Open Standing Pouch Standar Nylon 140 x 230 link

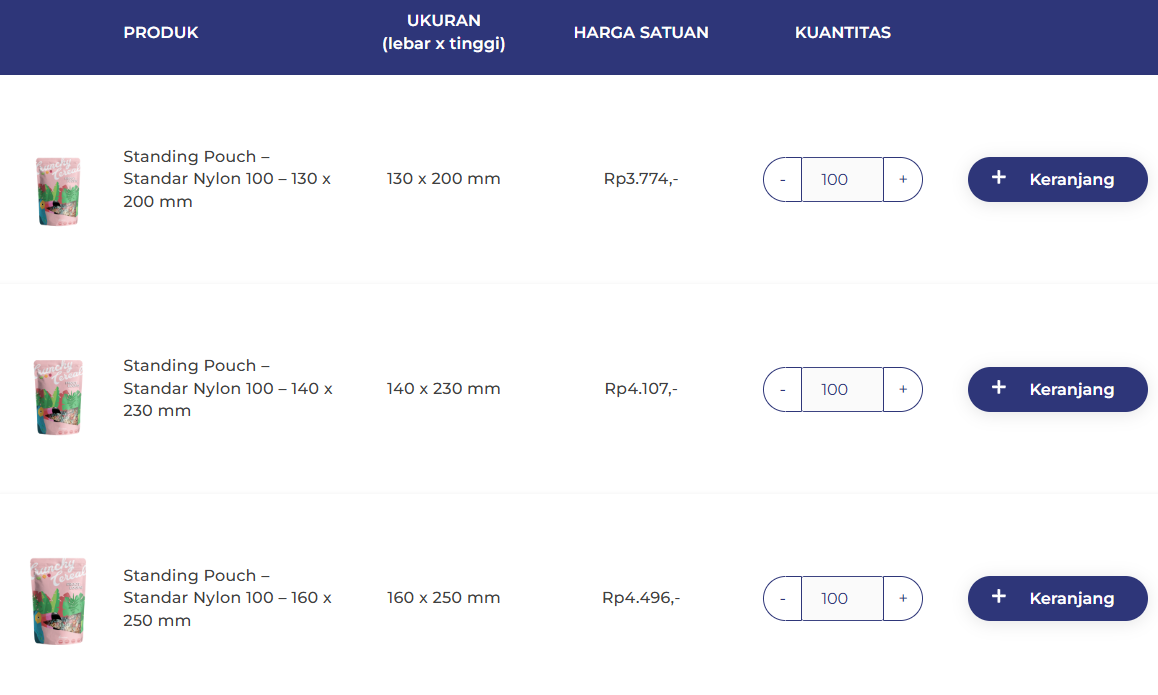click(227, 388)
